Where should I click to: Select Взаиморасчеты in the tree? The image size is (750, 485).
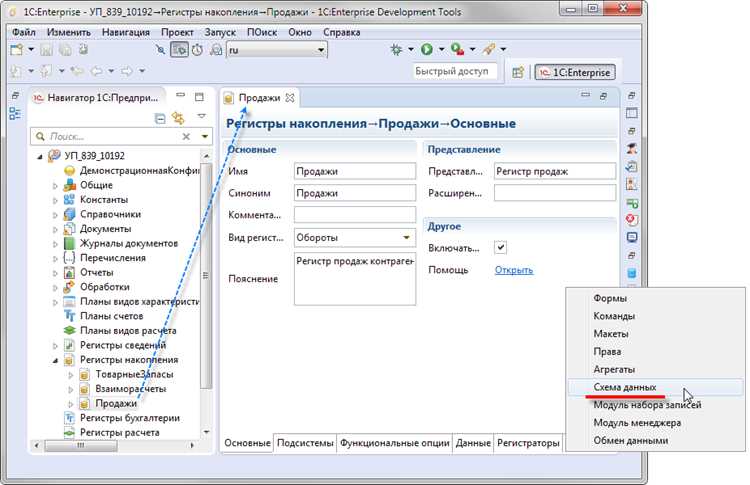tap(131, 389)
